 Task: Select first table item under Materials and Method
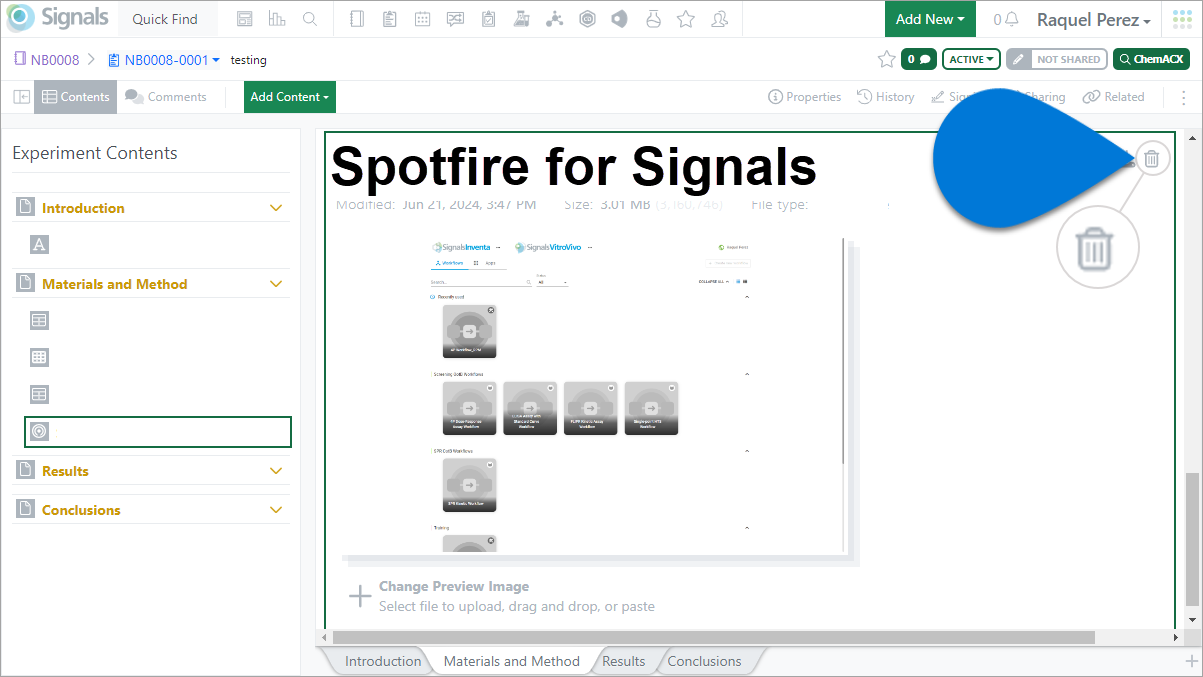(x=39, y=321)
